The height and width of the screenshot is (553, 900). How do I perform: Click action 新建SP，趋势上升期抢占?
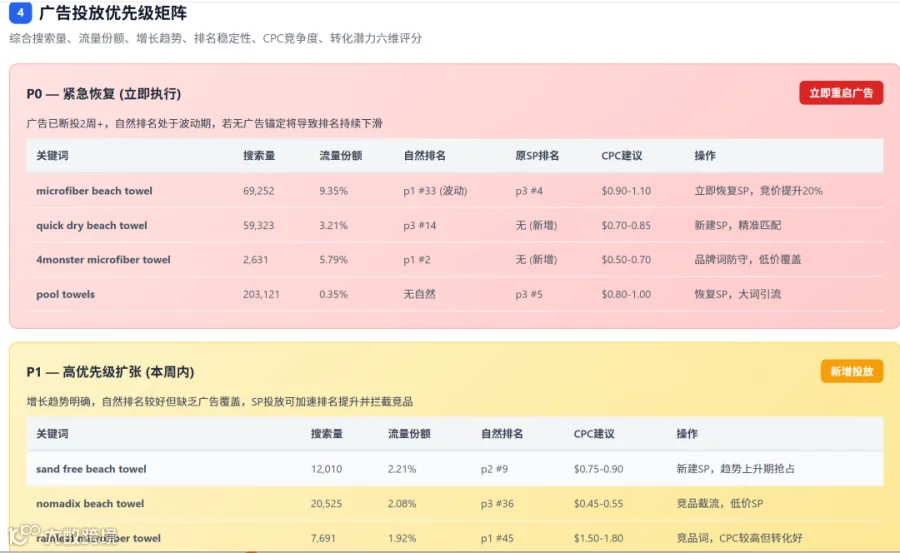pyautogui.click(x=735, y=469)
